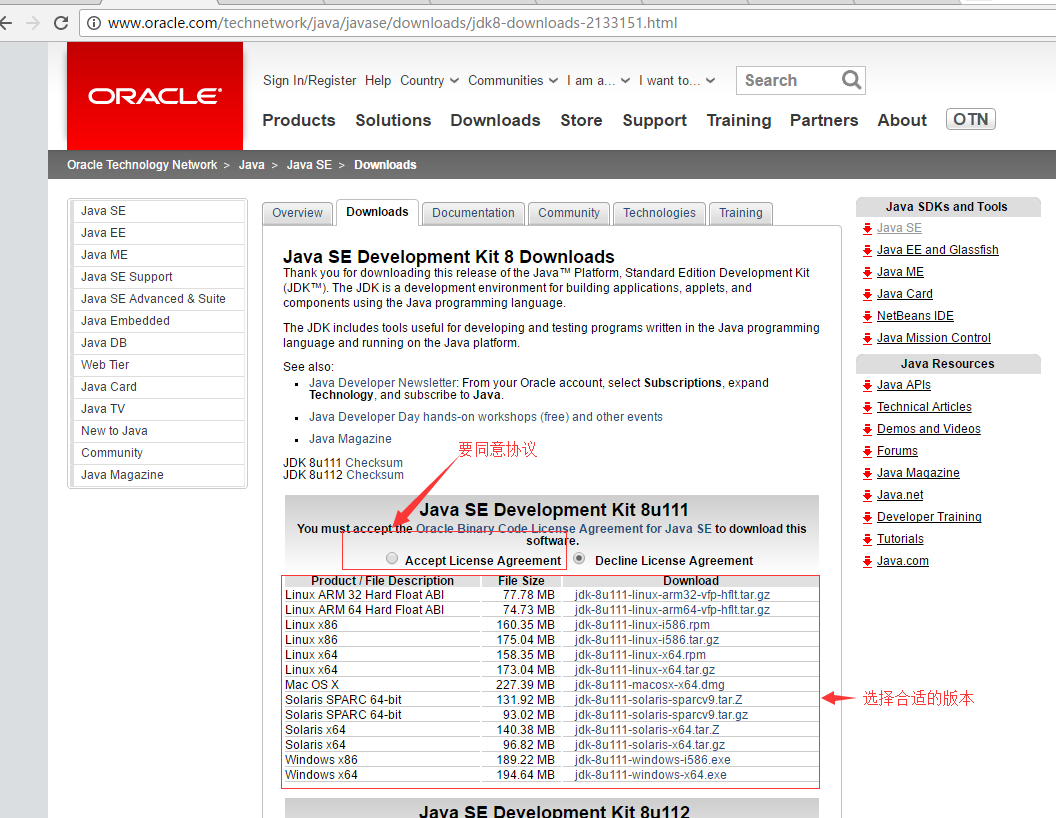Click download arrow icon beside Java EE and Glassfish
Image resolution: width=1056 pixels, height=818 pixels.
pos(867,250)
